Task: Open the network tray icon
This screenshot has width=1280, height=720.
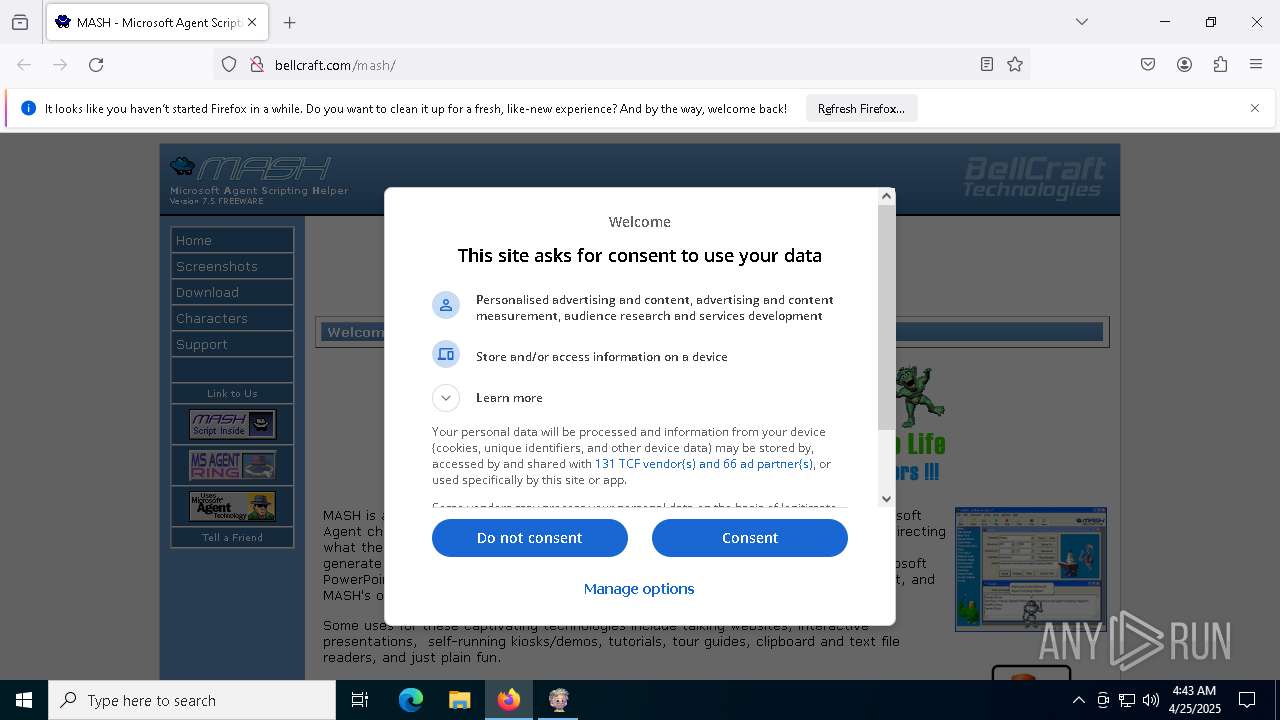Action: pyautogui.click(x=1127, y=700)
